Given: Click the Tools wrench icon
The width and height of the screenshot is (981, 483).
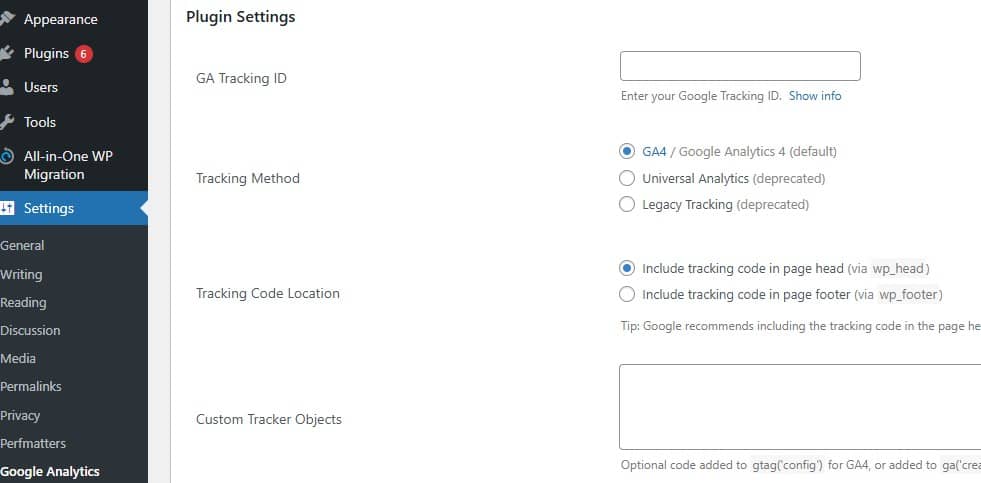Looking at the screenshot, I should (x=7, y=122).
